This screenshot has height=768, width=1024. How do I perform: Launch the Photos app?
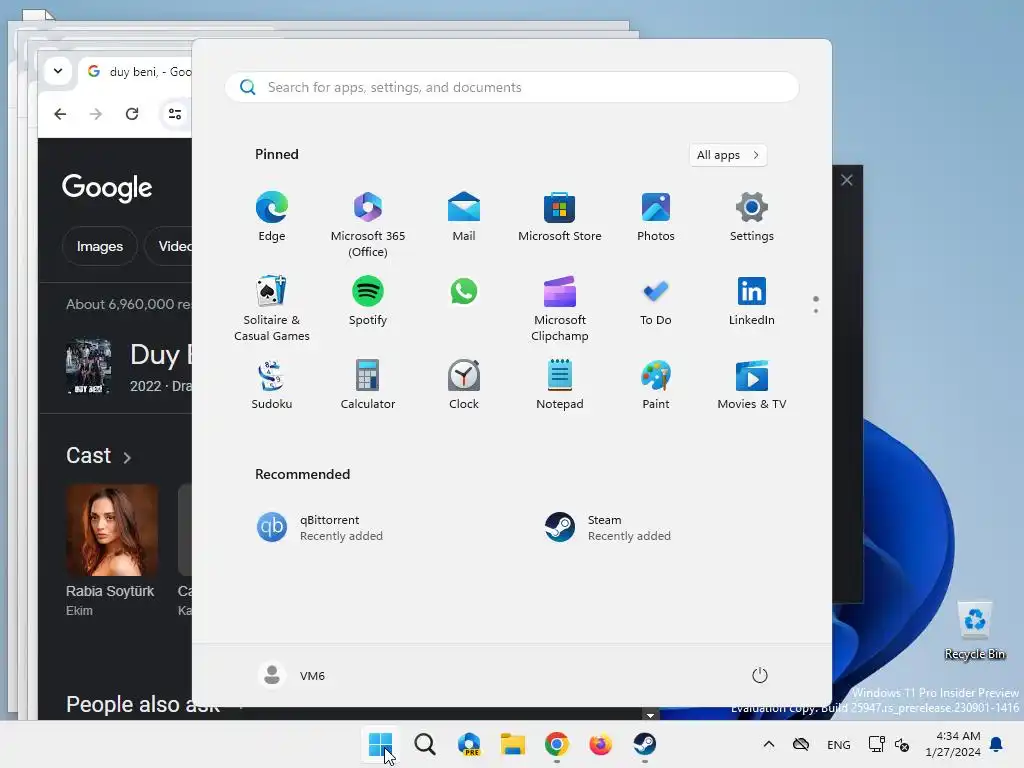656,217
